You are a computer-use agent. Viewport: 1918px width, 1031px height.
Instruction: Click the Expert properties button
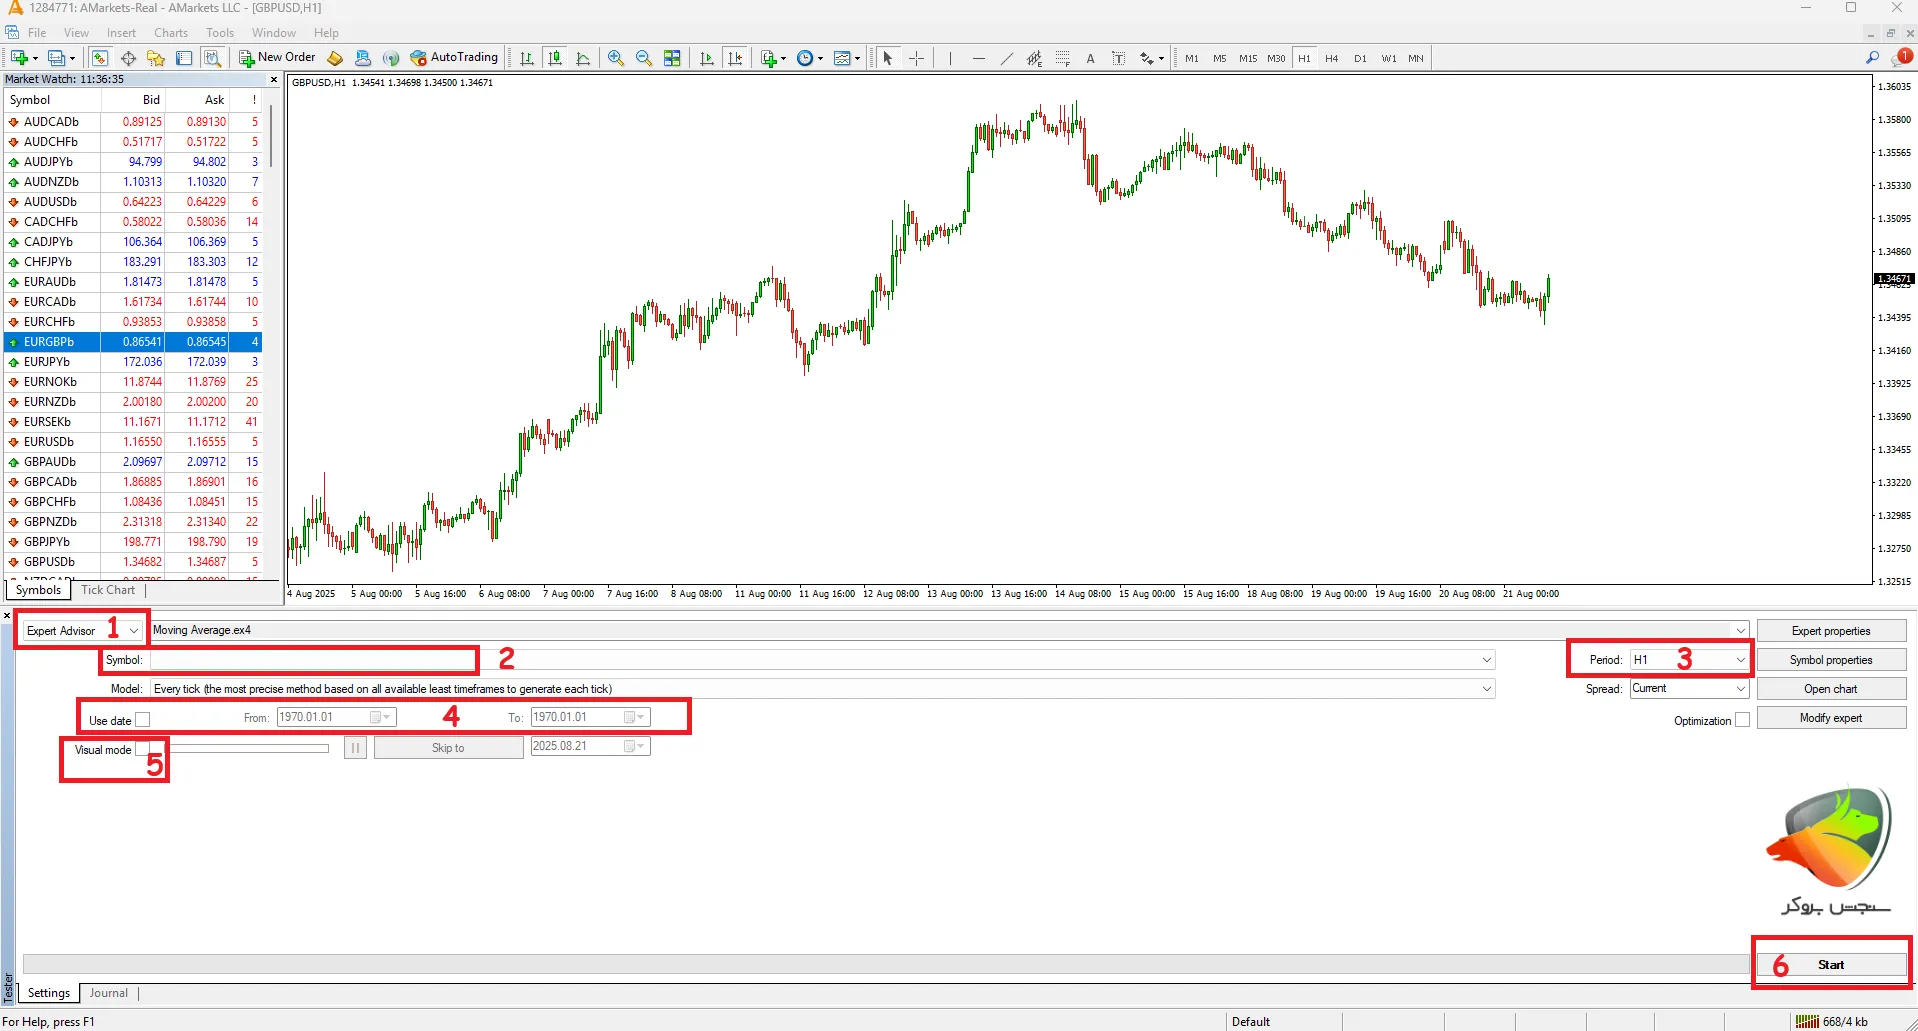(1831, 630)
